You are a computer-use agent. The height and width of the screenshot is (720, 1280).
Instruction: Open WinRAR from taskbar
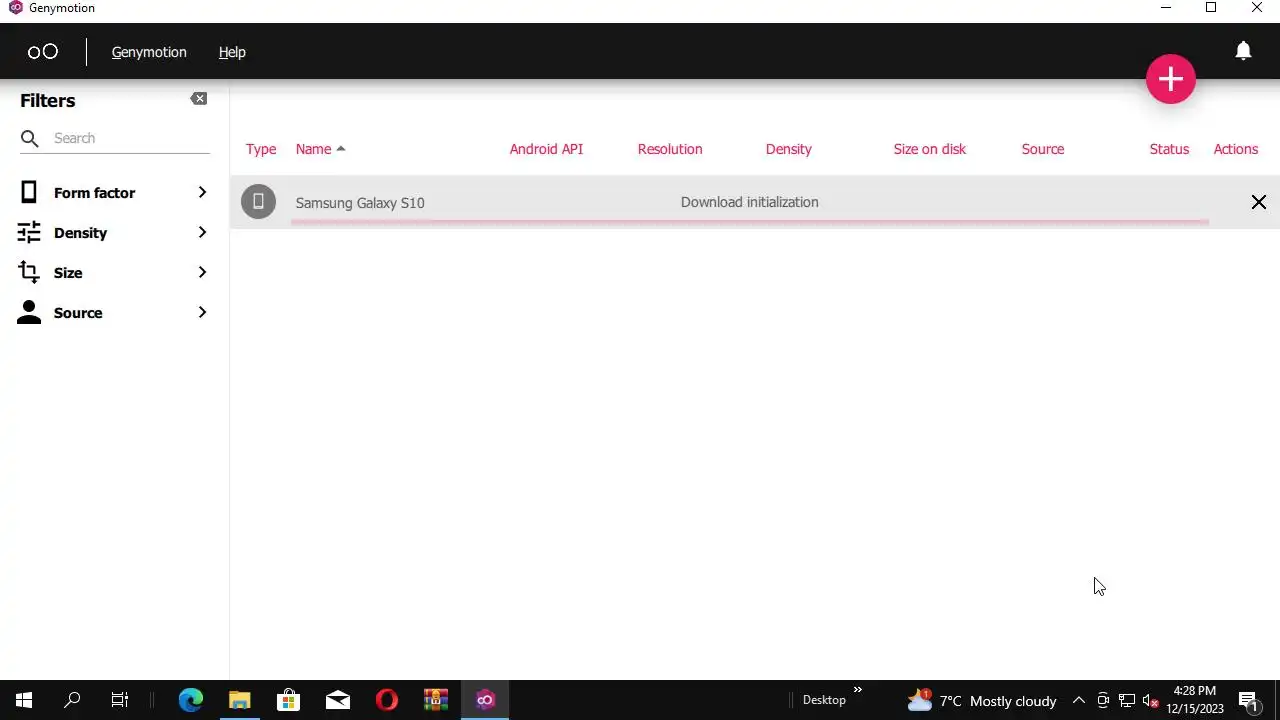pyautogui.click(x=435, y=700)
